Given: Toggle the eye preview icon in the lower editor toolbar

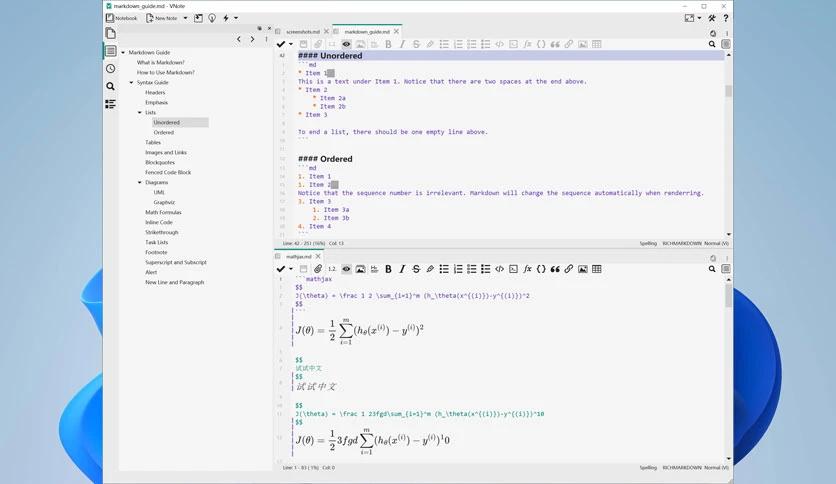Looking at the screenshot, I should 347,269.
